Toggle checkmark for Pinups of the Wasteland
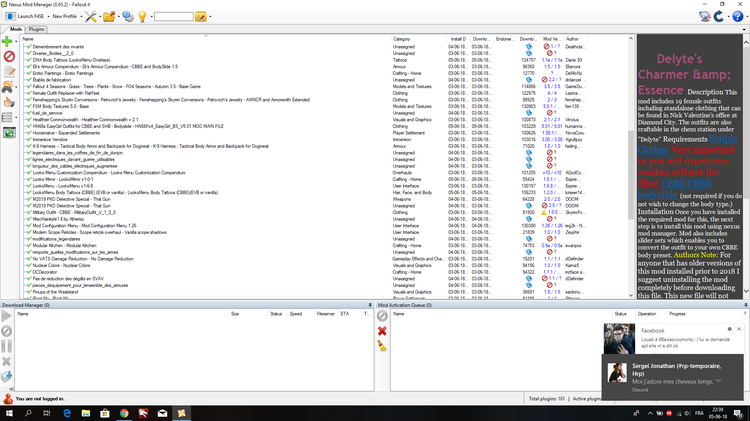Image resolution: width=750 pixels, height=421 pixels. [x=29, y=291]
